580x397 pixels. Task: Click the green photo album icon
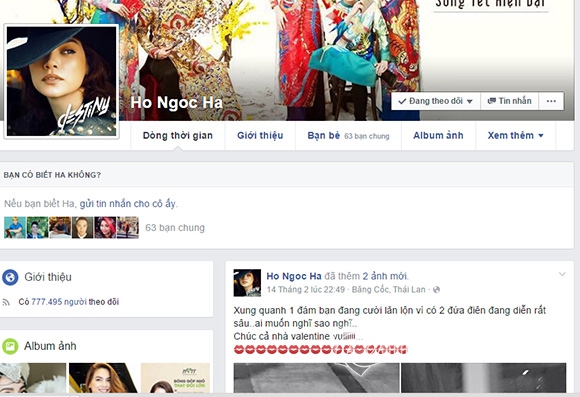pyautogui.click(x=10, y=346)
